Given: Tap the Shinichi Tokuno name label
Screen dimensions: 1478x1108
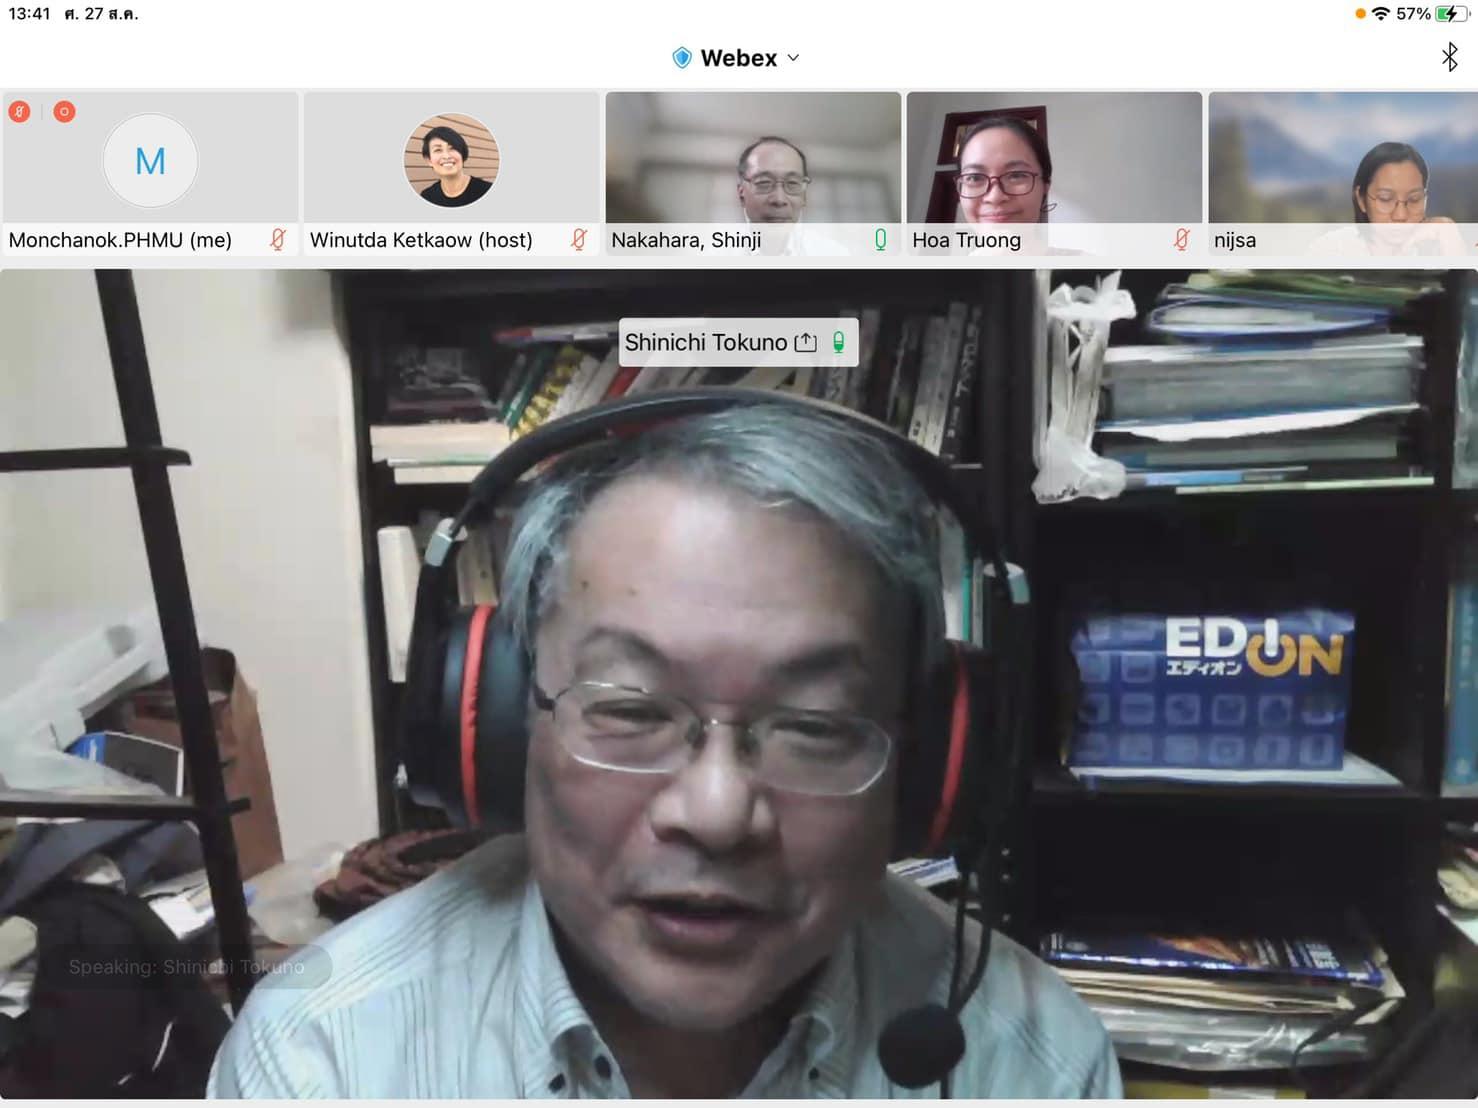Looking at the screenshot, I should click(x=706, y=342).
